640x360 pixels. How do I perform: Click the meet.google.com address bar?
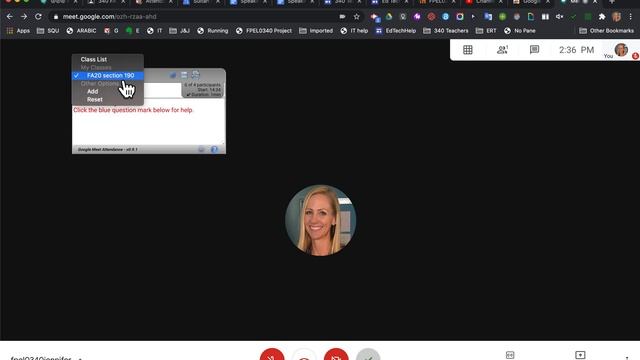click(x=196, y=17)
